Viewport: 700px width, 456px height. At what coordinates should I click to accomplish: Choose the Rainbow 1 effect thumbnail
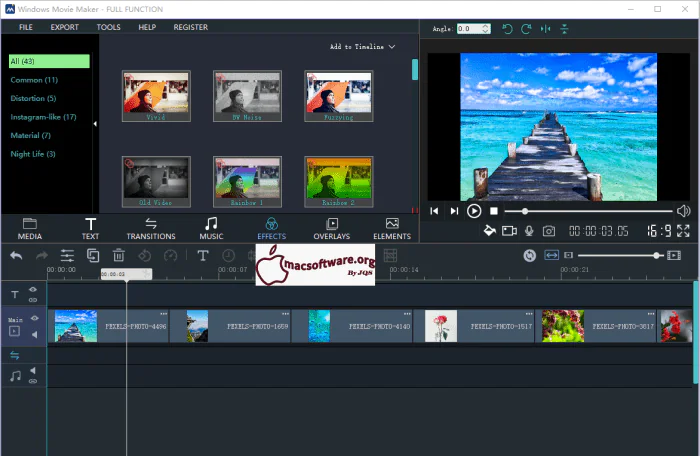click(x=247, y=181)
